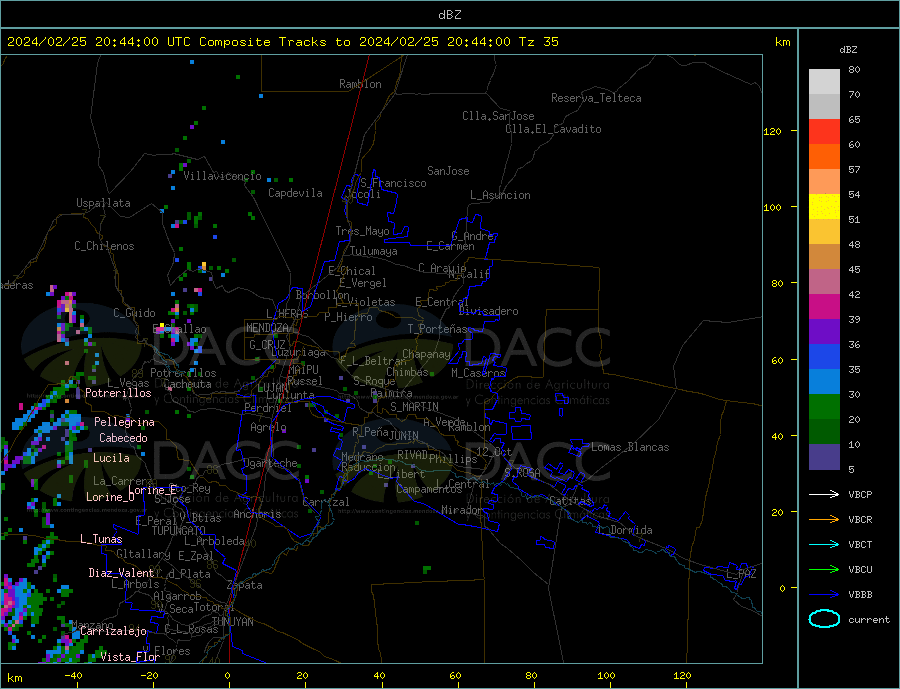Click the Lucila station label
This screenshot has width=900, height=689.
point(111,458)
